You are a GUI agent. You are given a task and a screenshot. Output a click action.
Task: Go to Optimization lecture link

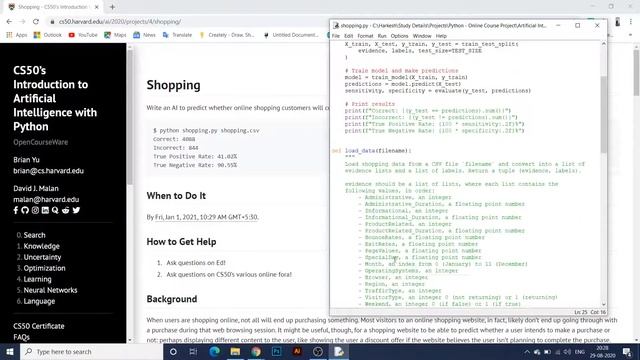click(44, 268)
